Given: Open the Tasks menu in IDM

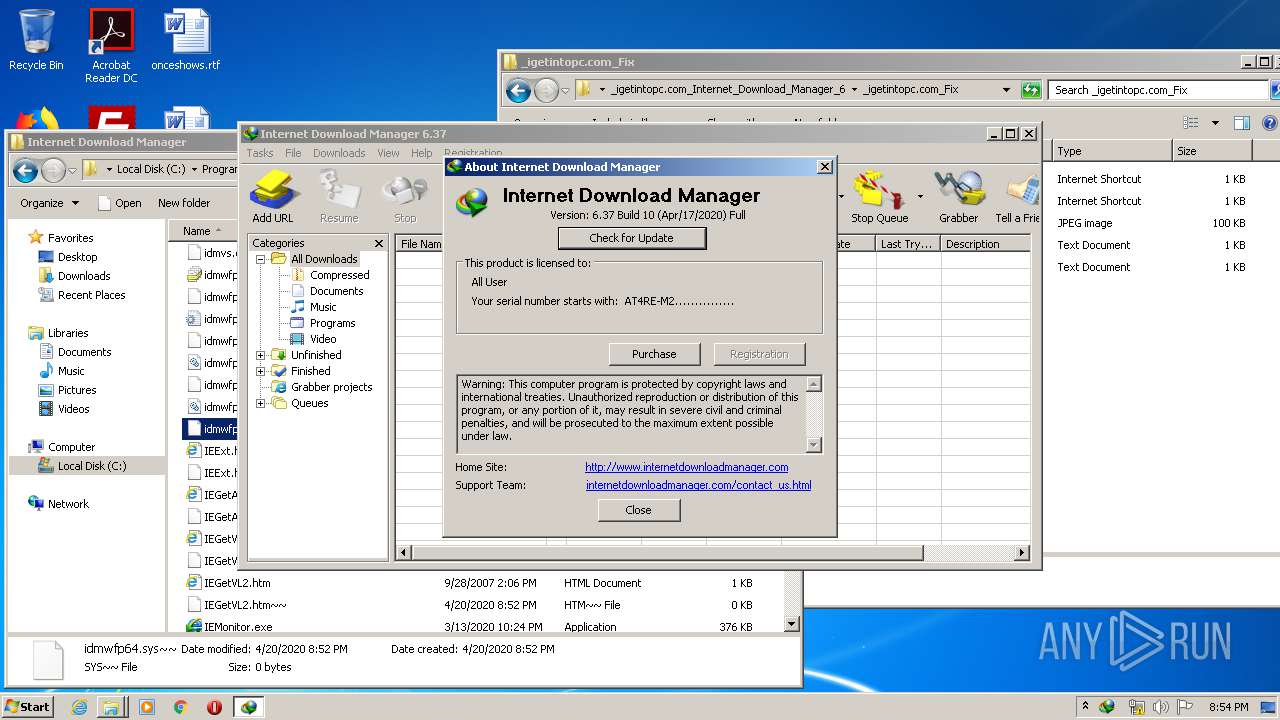Looking at the screenshot, I should (260, 153).
